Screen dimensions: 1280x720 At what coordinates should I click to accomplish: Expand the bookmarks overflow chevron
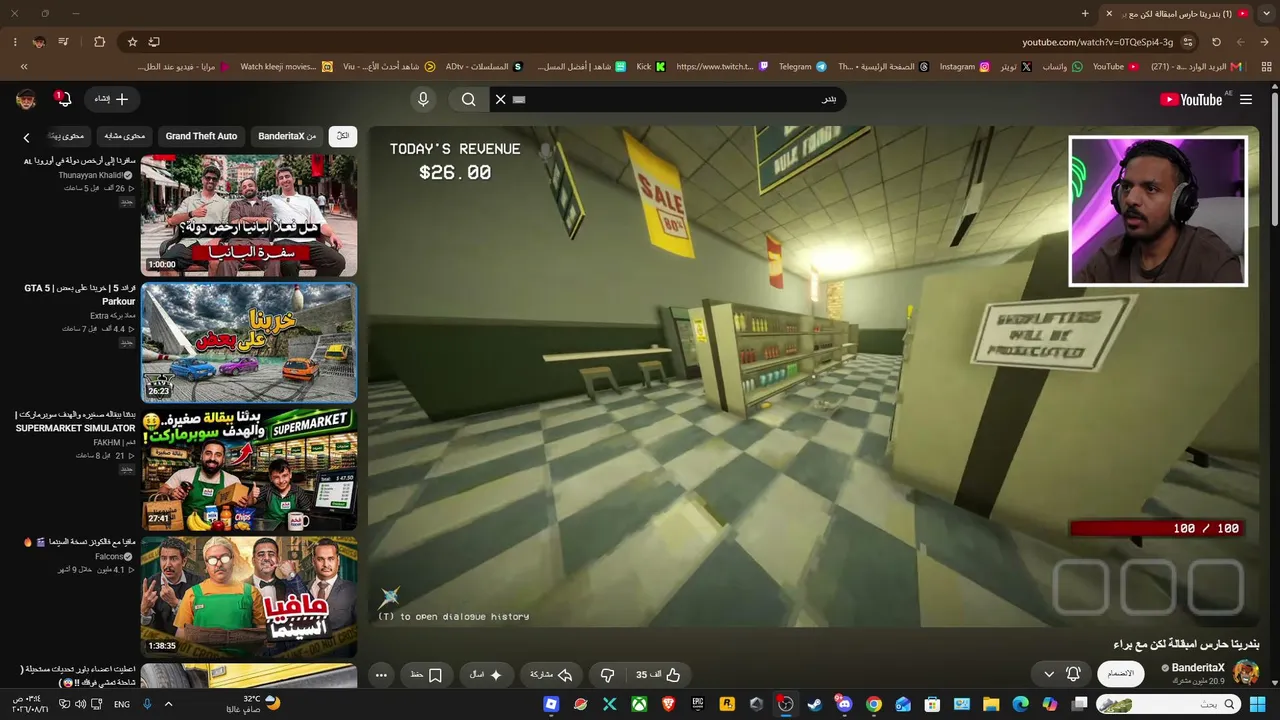tap(24, 67)
